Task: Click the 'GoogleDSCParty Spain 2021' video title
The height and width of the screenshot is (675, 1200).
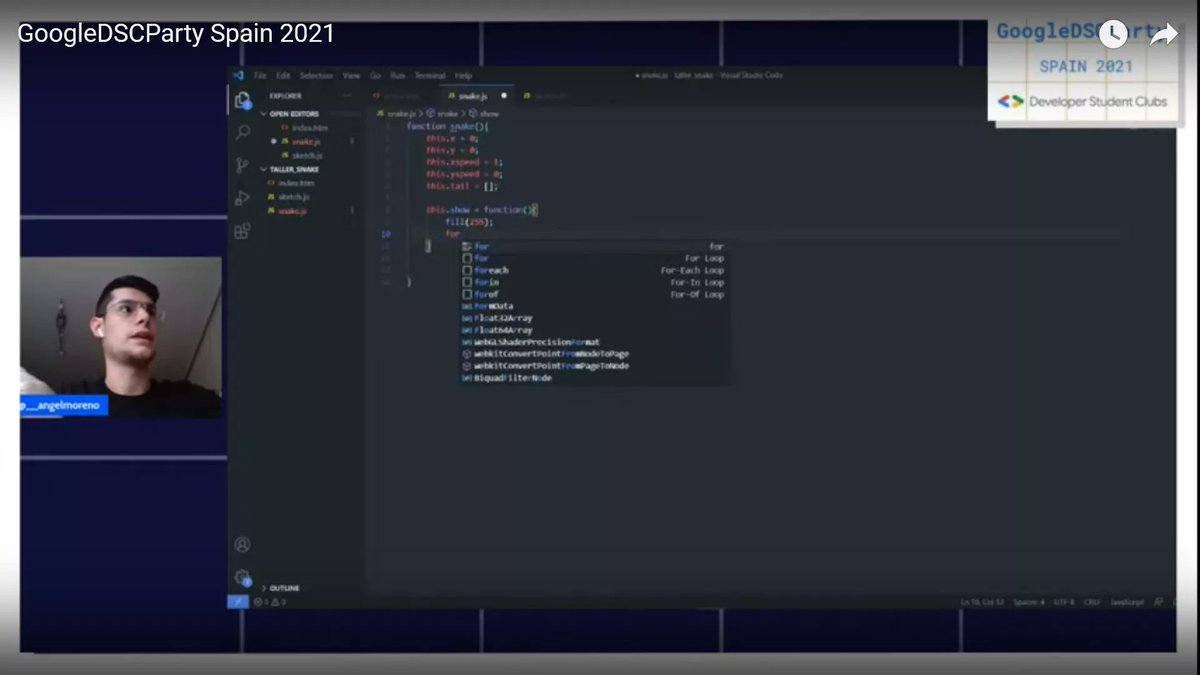Action: point(176,34)
